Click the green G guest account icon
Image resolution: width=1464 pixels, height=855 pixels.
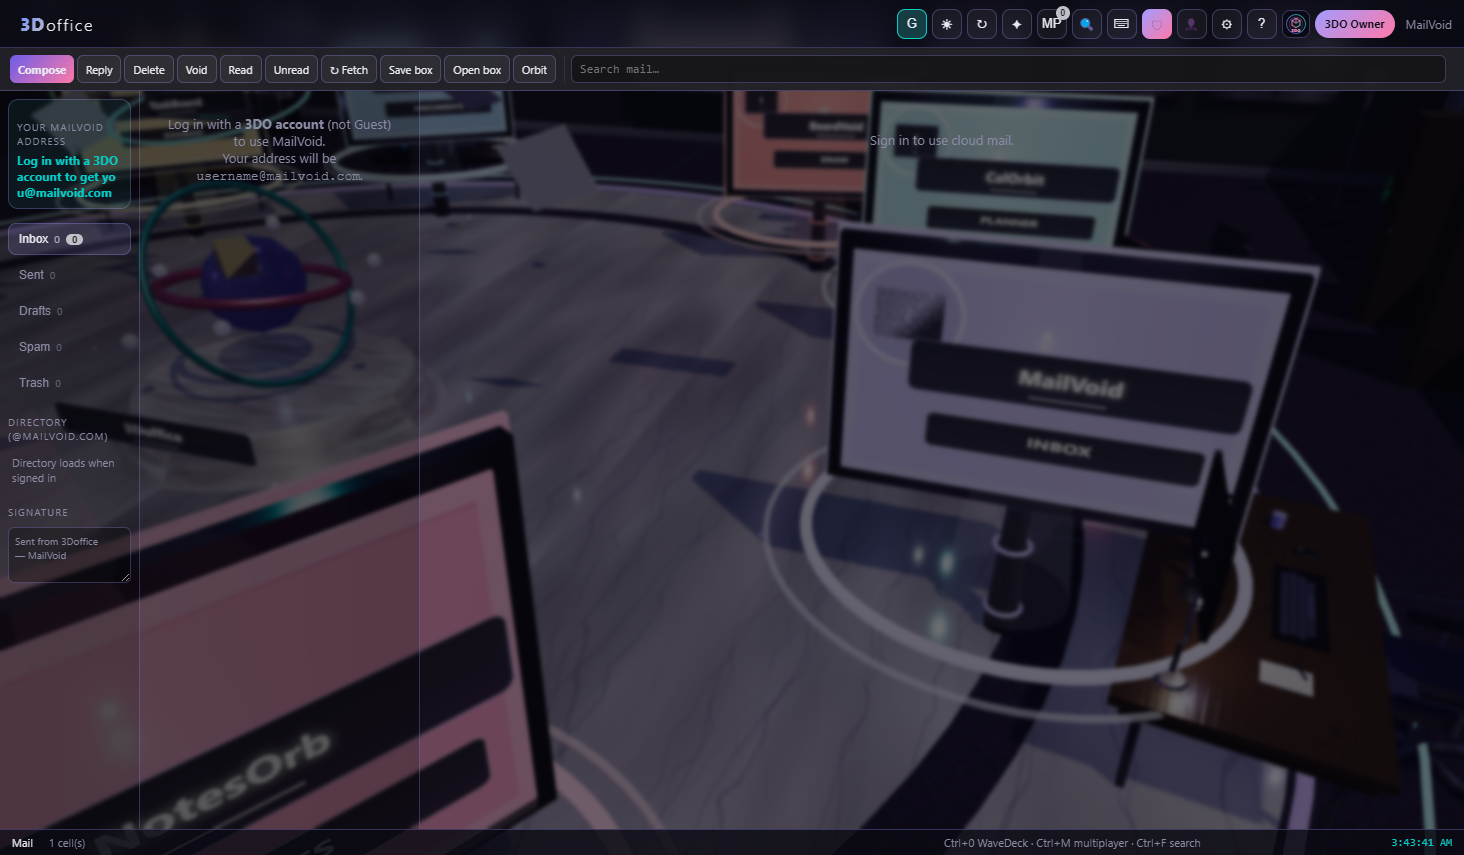coord(912,24)
